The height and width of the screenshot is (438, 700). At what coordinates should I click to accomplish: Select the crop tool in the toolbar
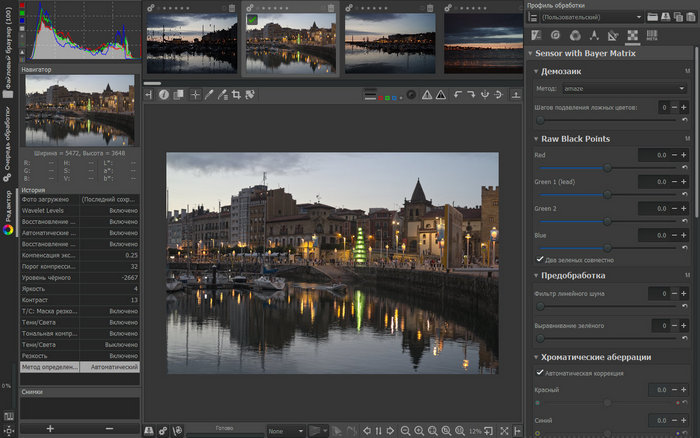236,95
